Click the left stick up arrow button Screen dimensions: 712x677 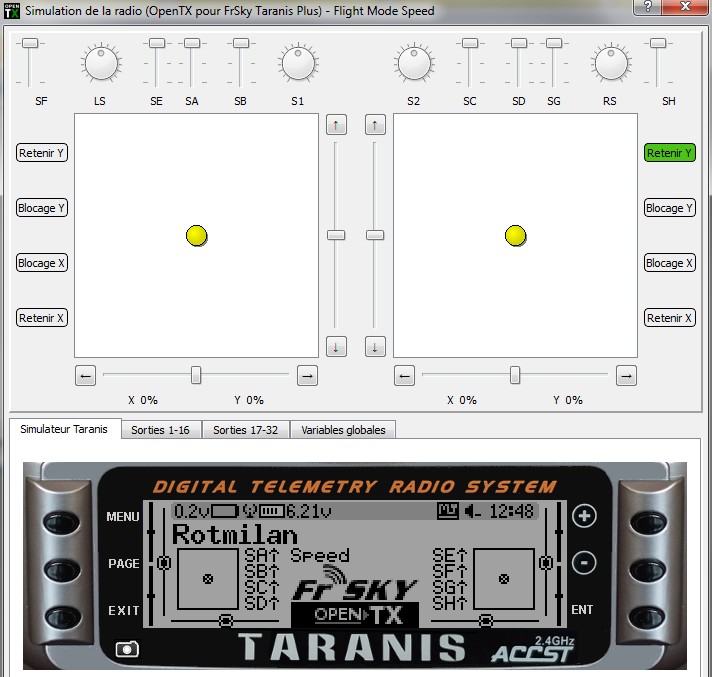[336, 125]
